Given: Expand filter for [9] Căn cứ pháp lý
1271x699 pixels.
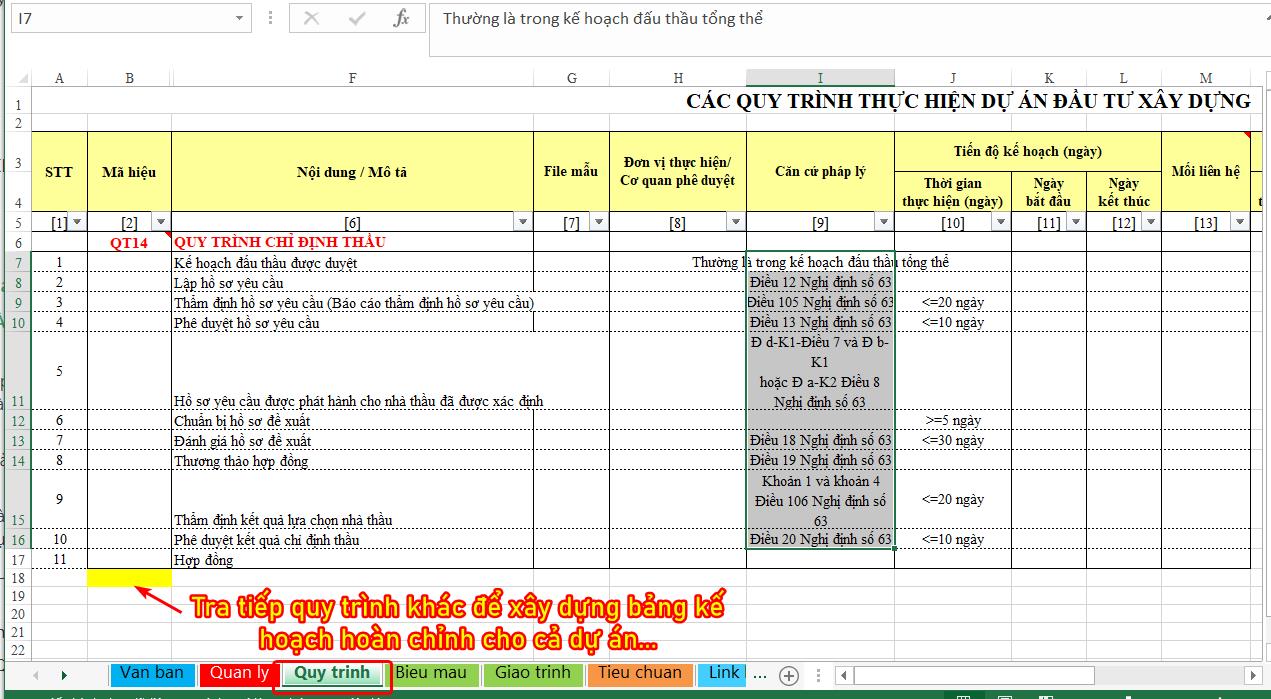Looking at the screenshot, I should [883, 222].
